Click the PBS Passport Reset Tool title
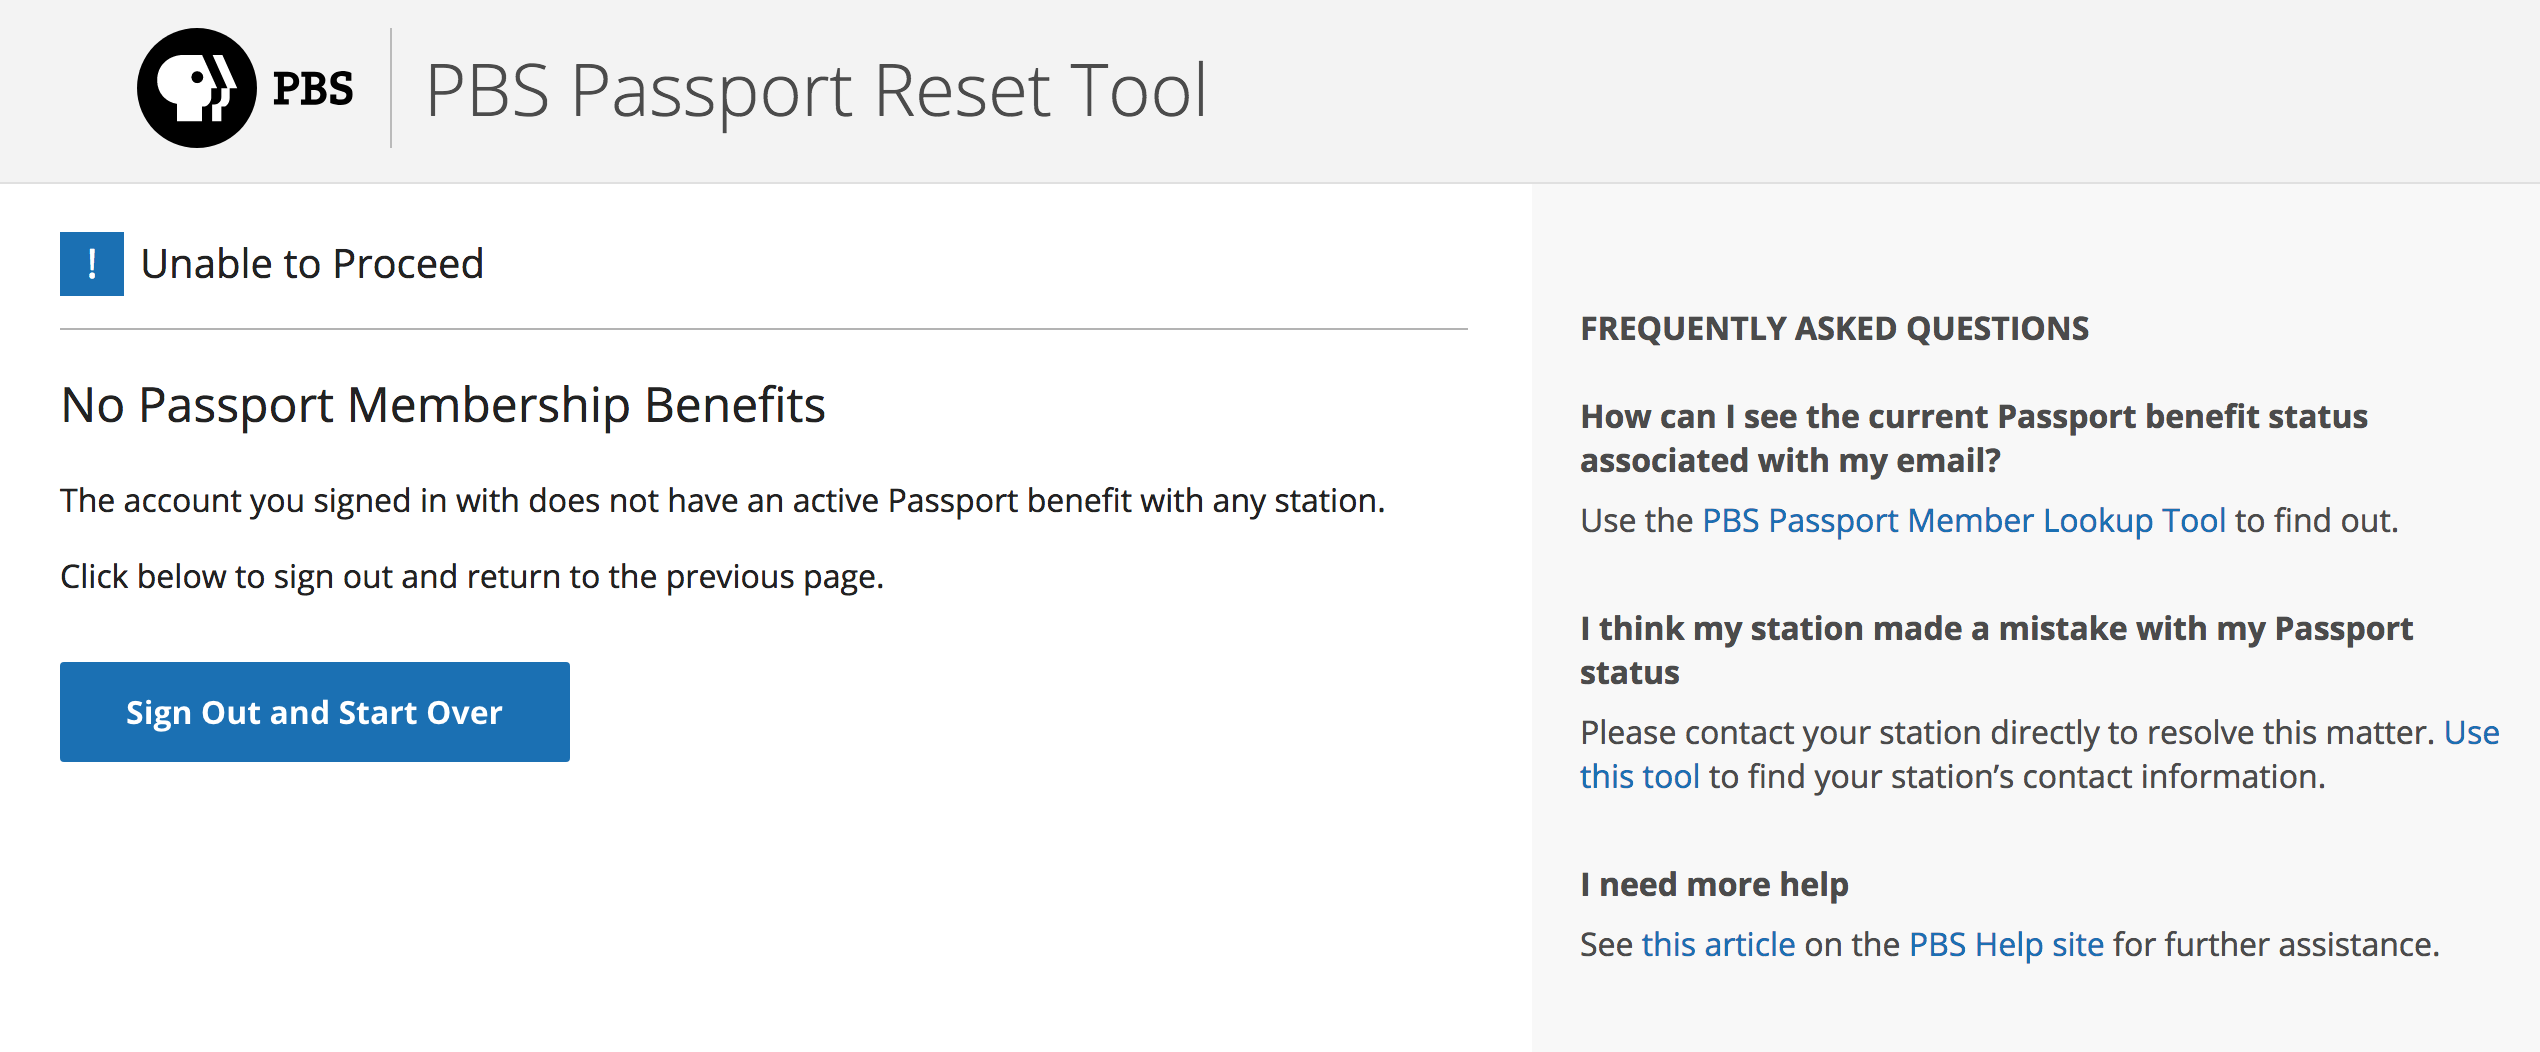Image resolution: width=2540 pixels, height=1052 pixels. 816,91
